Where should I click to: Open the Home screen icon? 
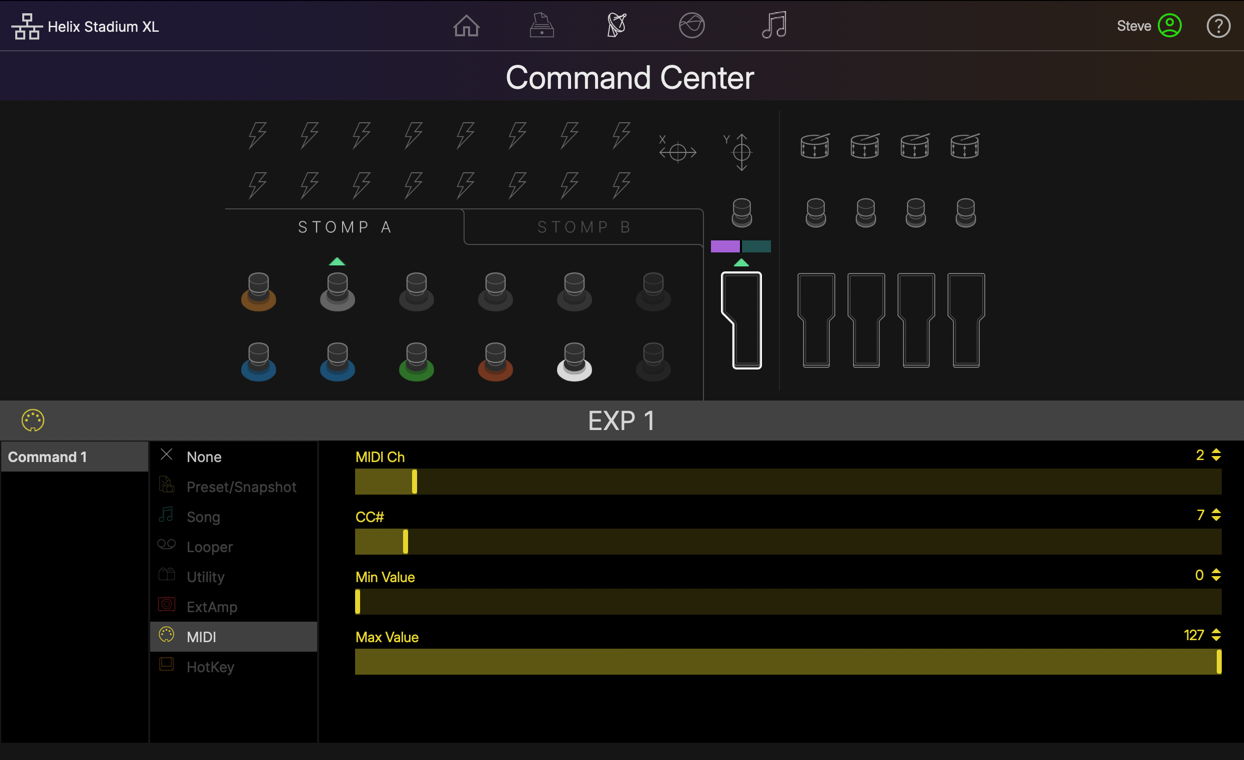466,25
